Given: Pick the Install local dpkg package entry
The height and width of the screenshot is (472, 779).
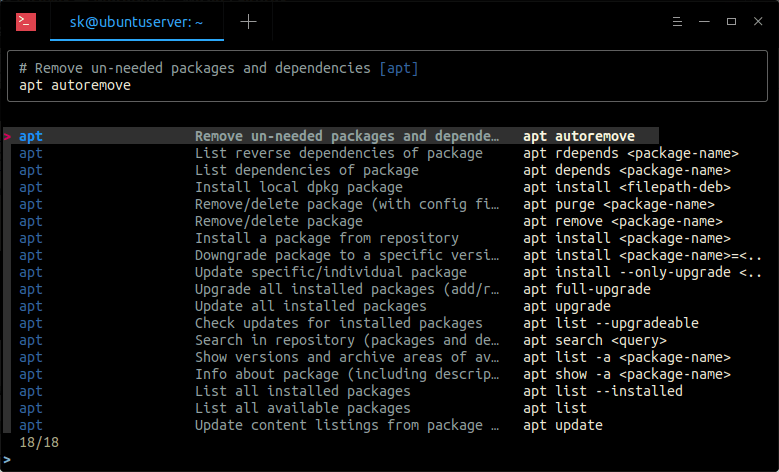Looking at the screenshot, I should pos(298,187).
